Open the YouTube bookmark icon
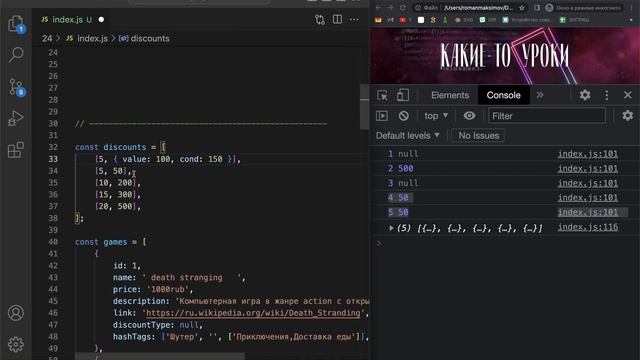The image size is (640, 360). [403, 20]
